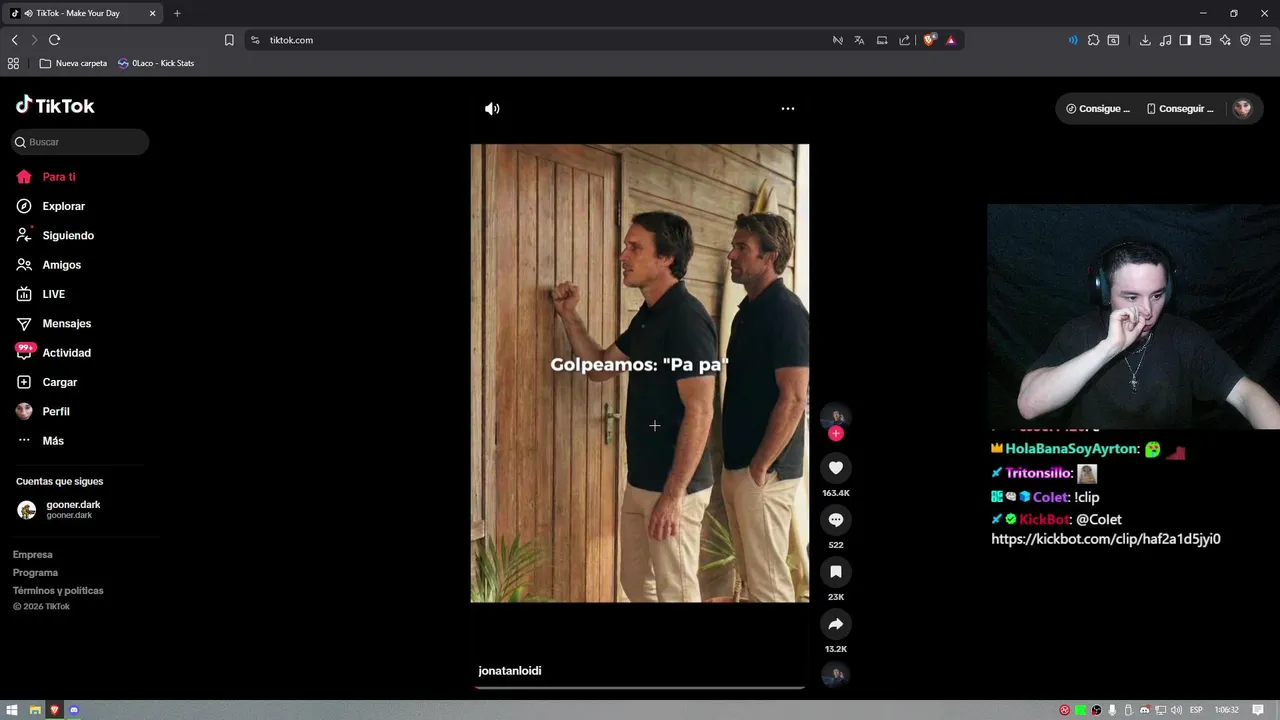Open the browser apps grid icon

tap(13, 63)
